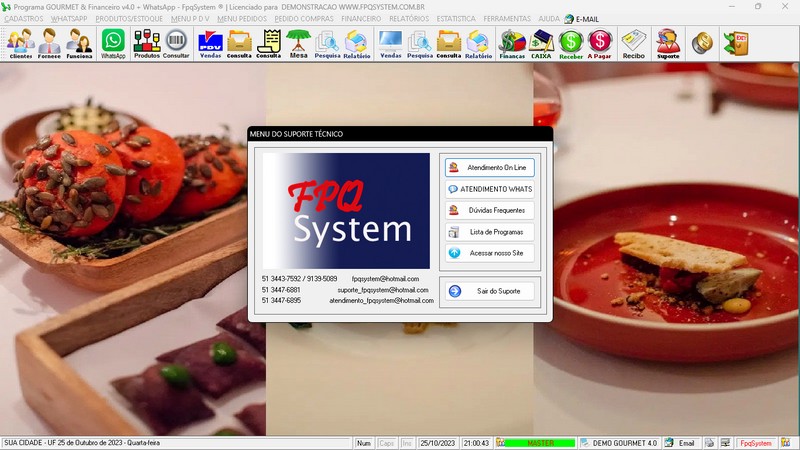
Task: Click the users icon at status bar far right
Action: click(785, 443)
